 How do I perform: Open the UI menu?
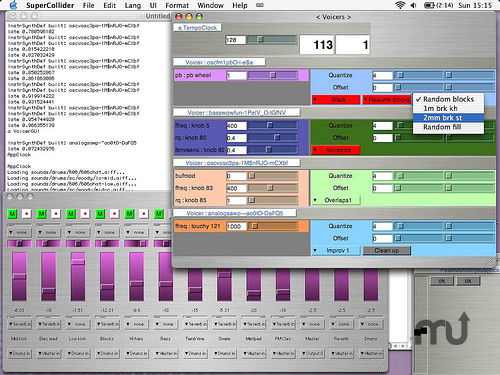pos(153,5)
